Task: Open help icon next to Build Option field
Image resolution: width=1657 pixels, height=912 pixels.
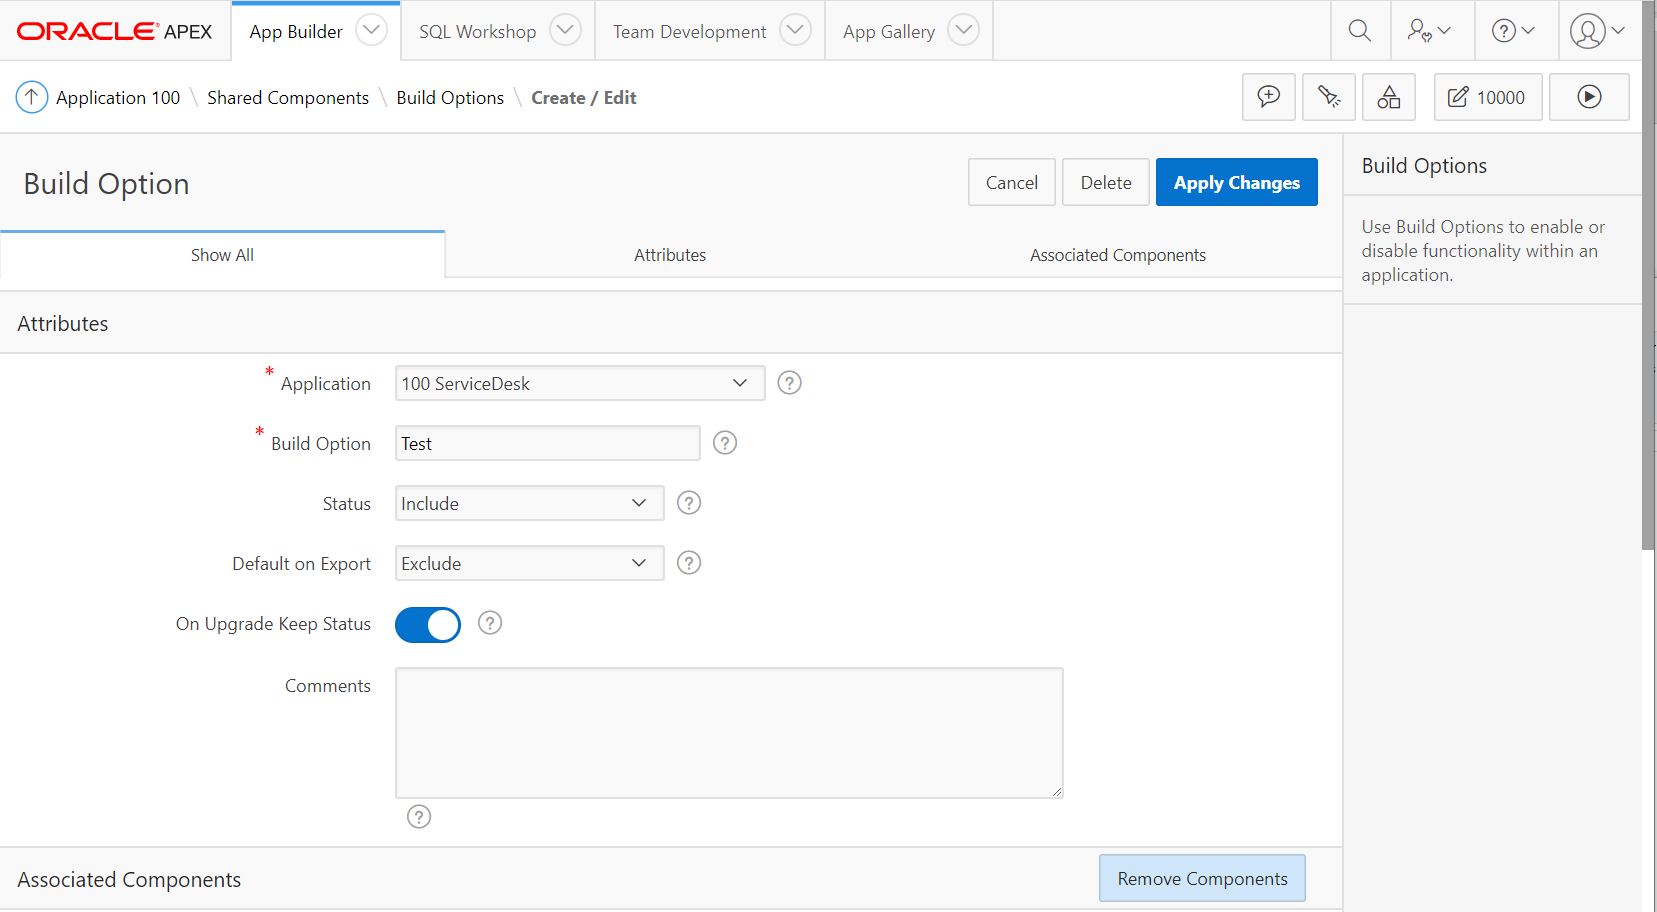Action: 725,443
